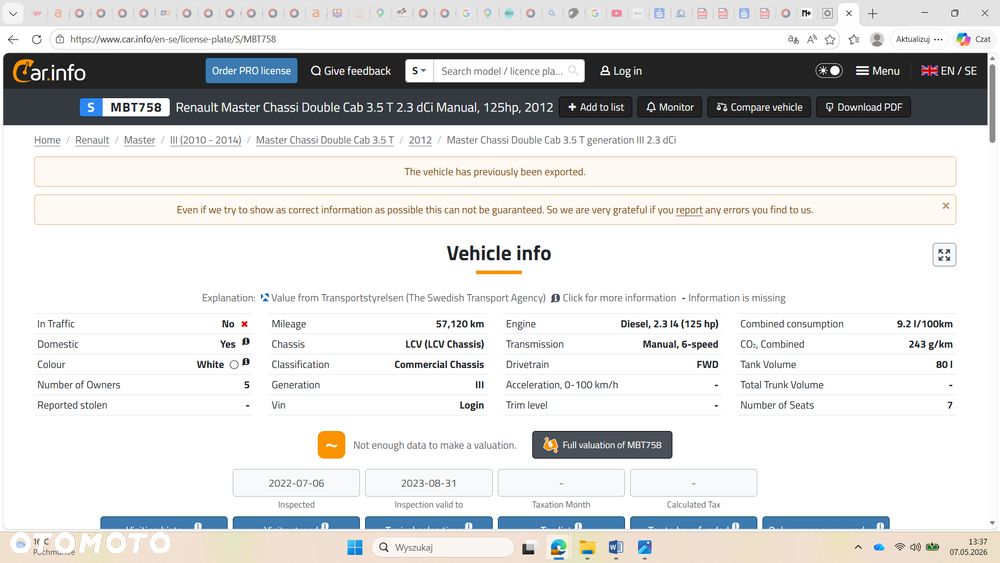The width and height of the screenshot is (1000, 563).
Task: Expand Vehicle info to fullscreen
Action: click(x=944, y=255)
